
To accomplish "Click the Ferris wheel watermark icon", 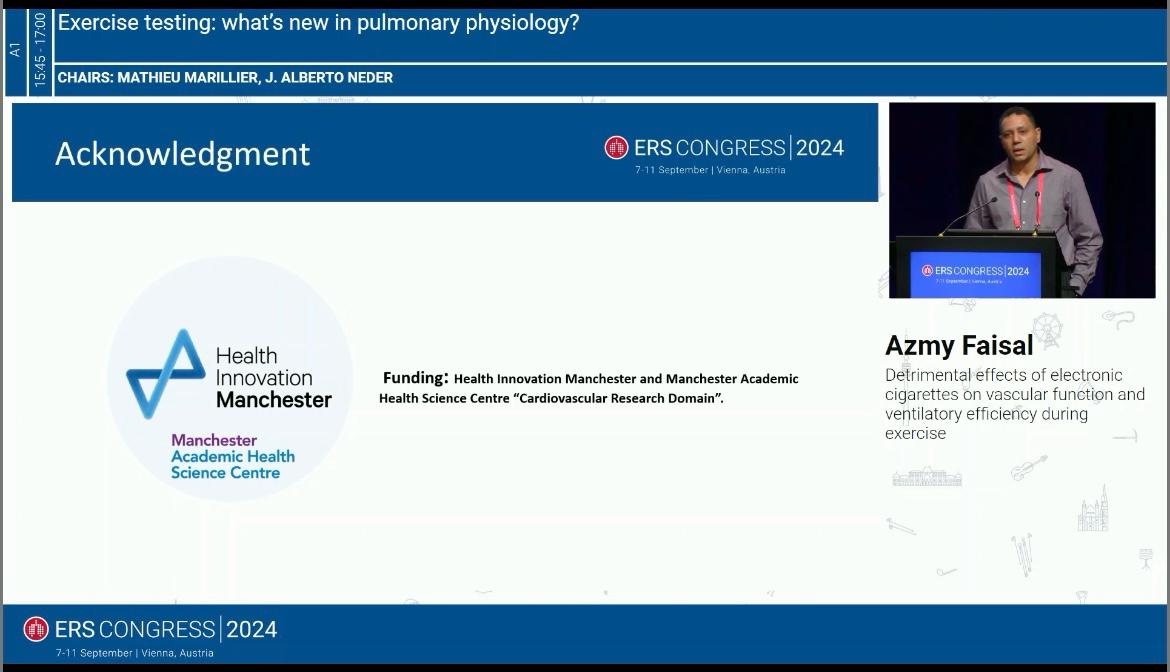I will click(x=1047, y=330).
